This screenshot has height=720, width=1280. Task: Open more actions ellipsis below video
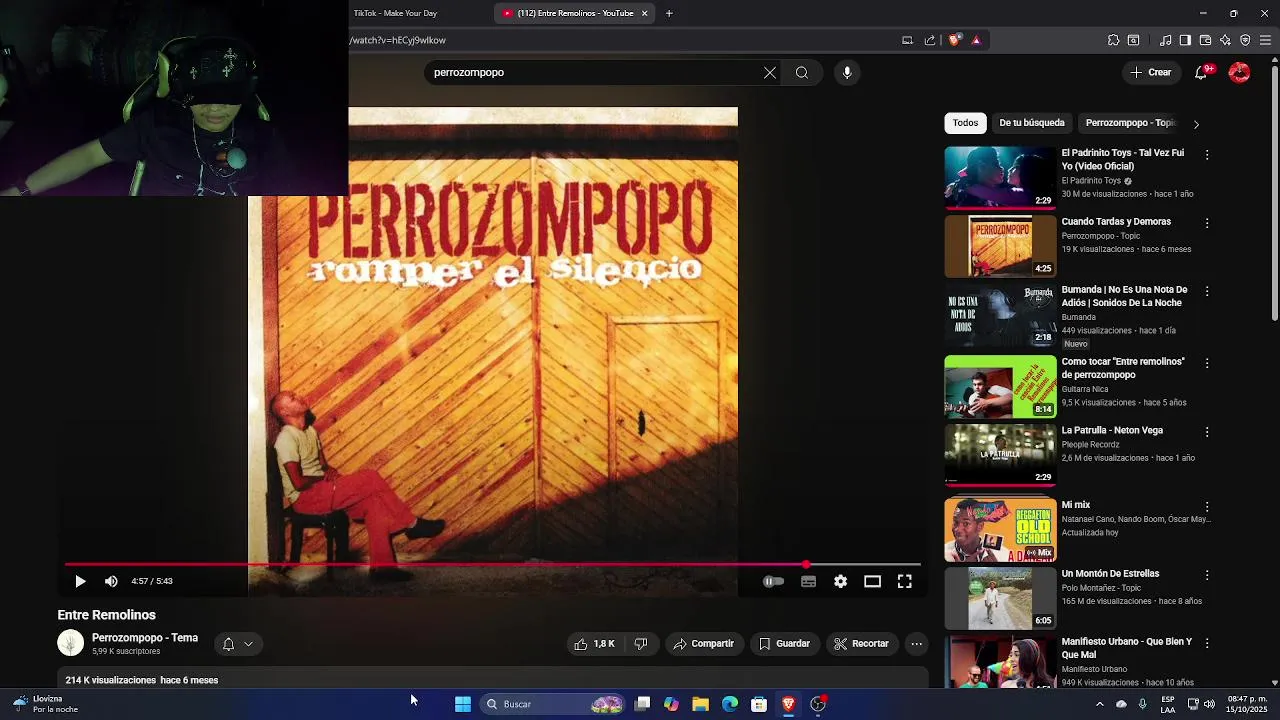(916, 644)
